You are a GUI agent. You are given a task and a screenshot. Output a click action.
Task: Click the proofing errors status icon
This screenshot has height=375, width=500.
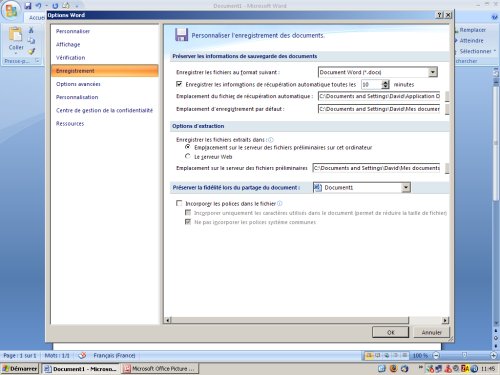pyautogui.click(x=82, y=356)
